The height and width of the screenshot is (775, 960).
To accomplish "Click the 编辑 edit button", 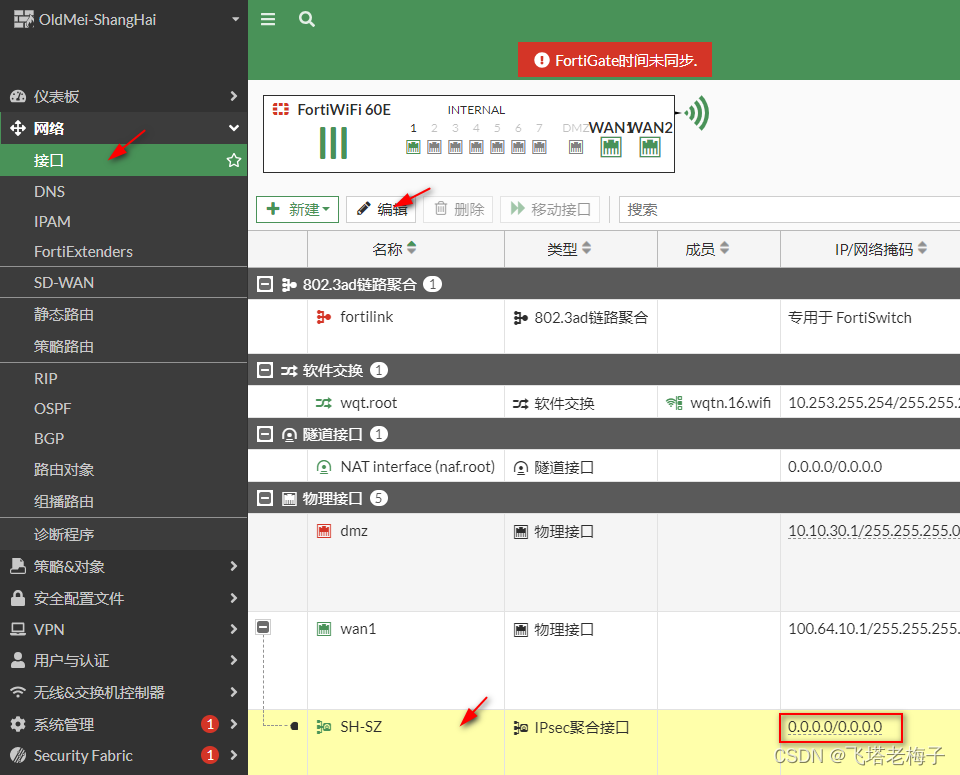I will (x=381, y=209).
